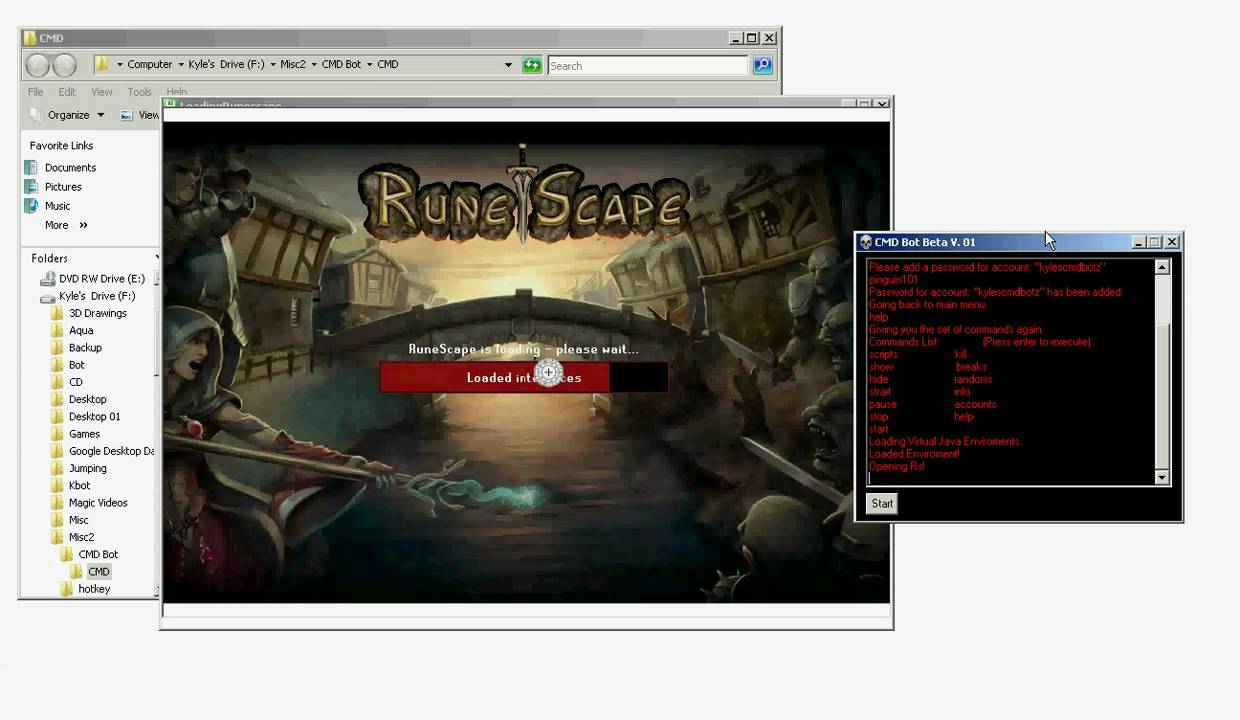Select Misc folder in tree
Screen dimensions: 1240x720
[78, 520]
